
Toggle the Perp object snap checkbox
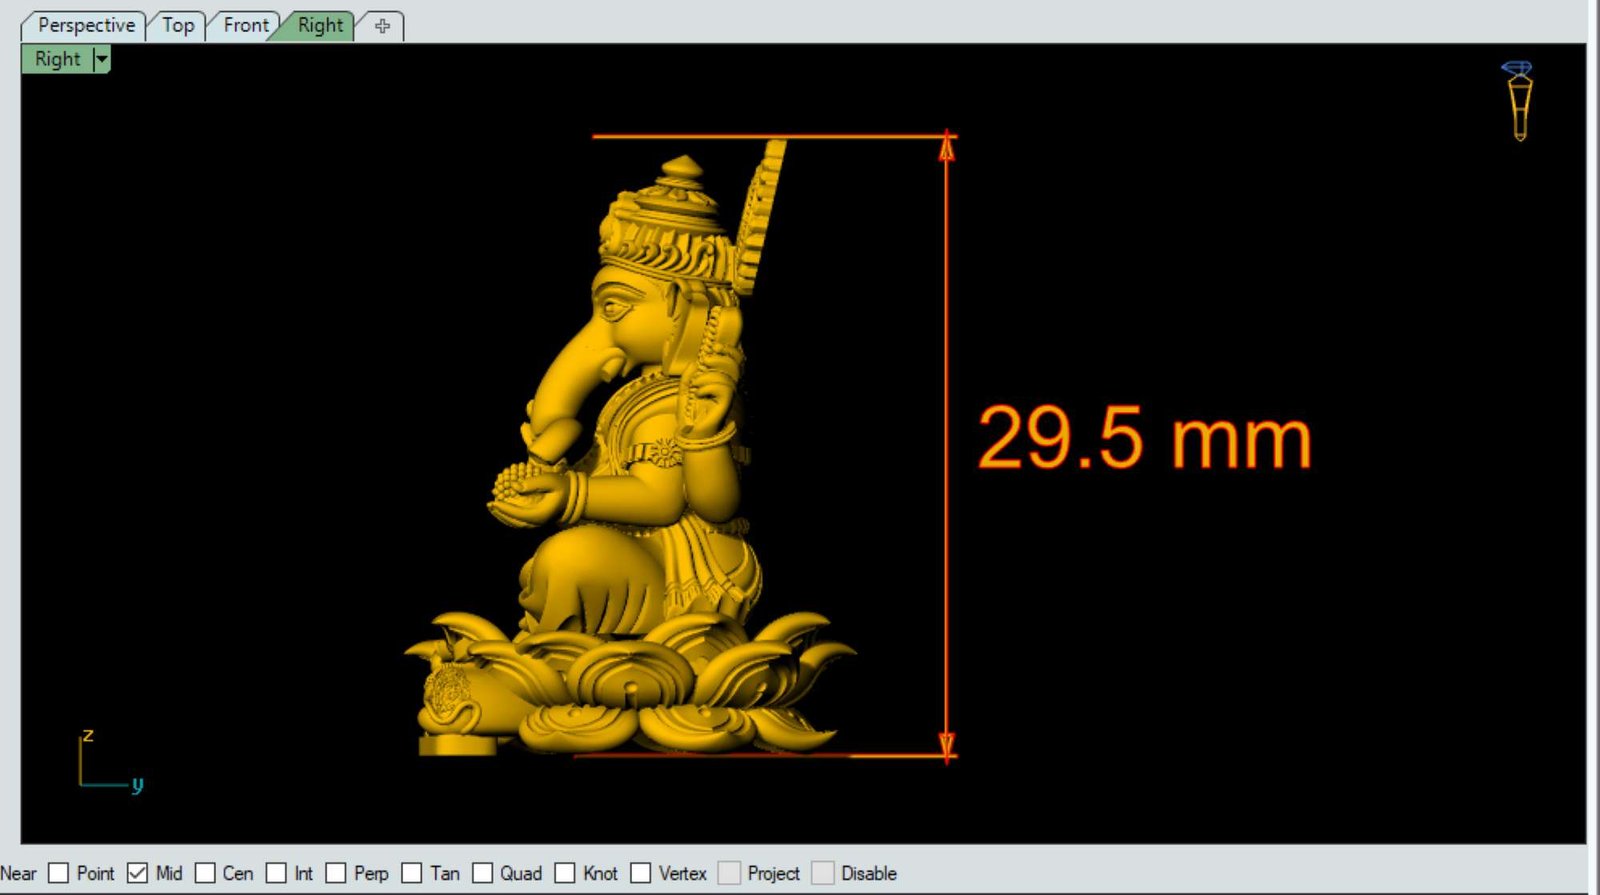click(x=336, y=873)
